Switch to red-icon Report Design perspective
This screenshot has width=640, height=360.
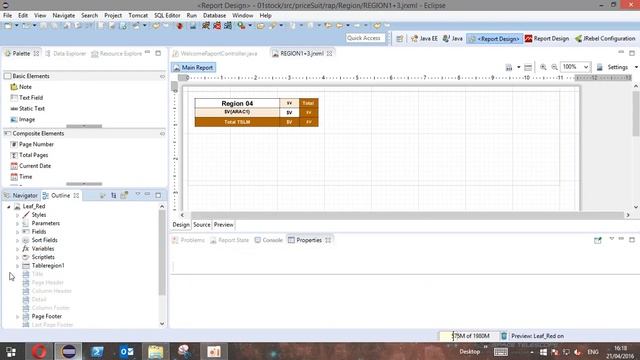click(547, 38)
